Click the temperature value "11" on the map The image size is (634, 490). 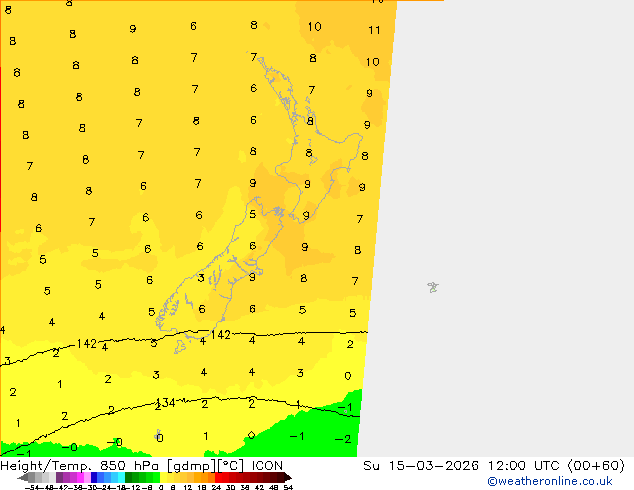374,30
